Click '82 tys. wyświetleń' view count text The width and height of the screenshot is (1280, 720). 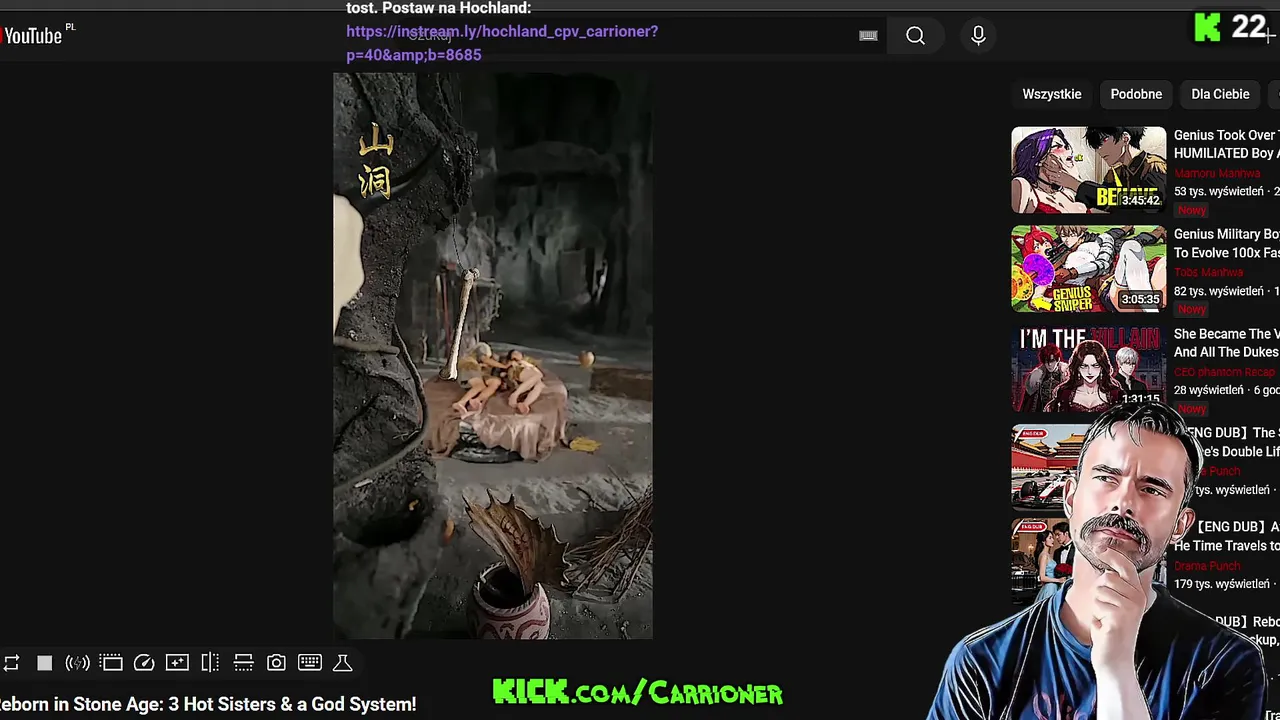[1219, 291]
